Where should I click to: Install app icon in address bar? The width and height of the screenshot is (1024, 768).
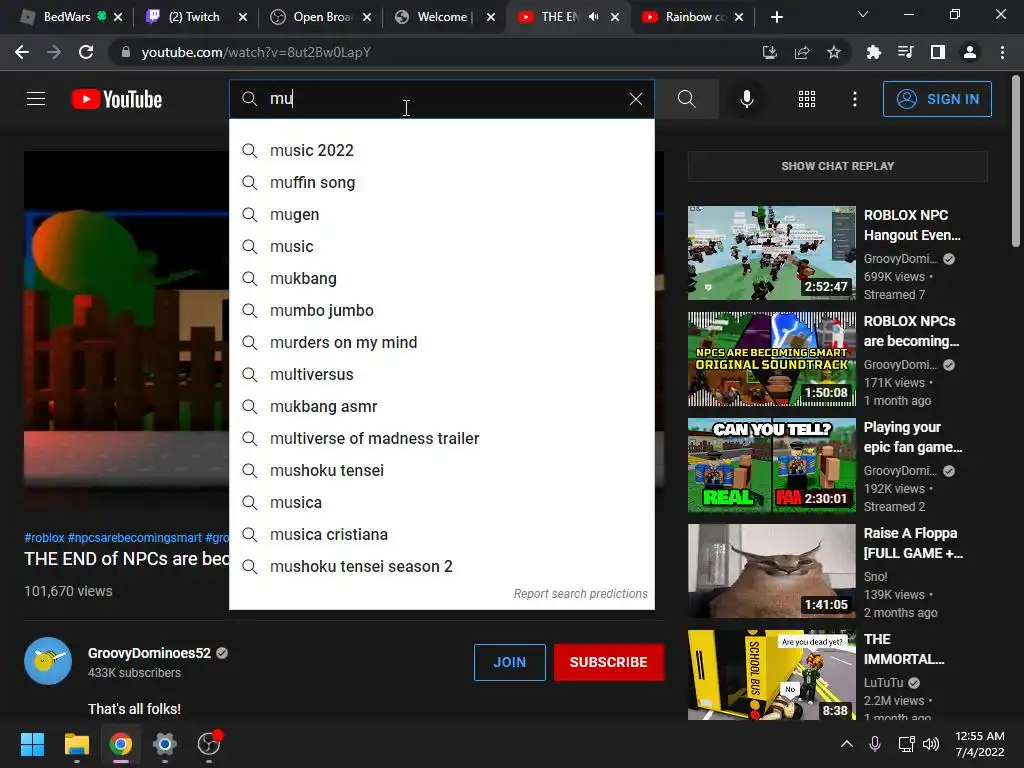click(769, 52)
